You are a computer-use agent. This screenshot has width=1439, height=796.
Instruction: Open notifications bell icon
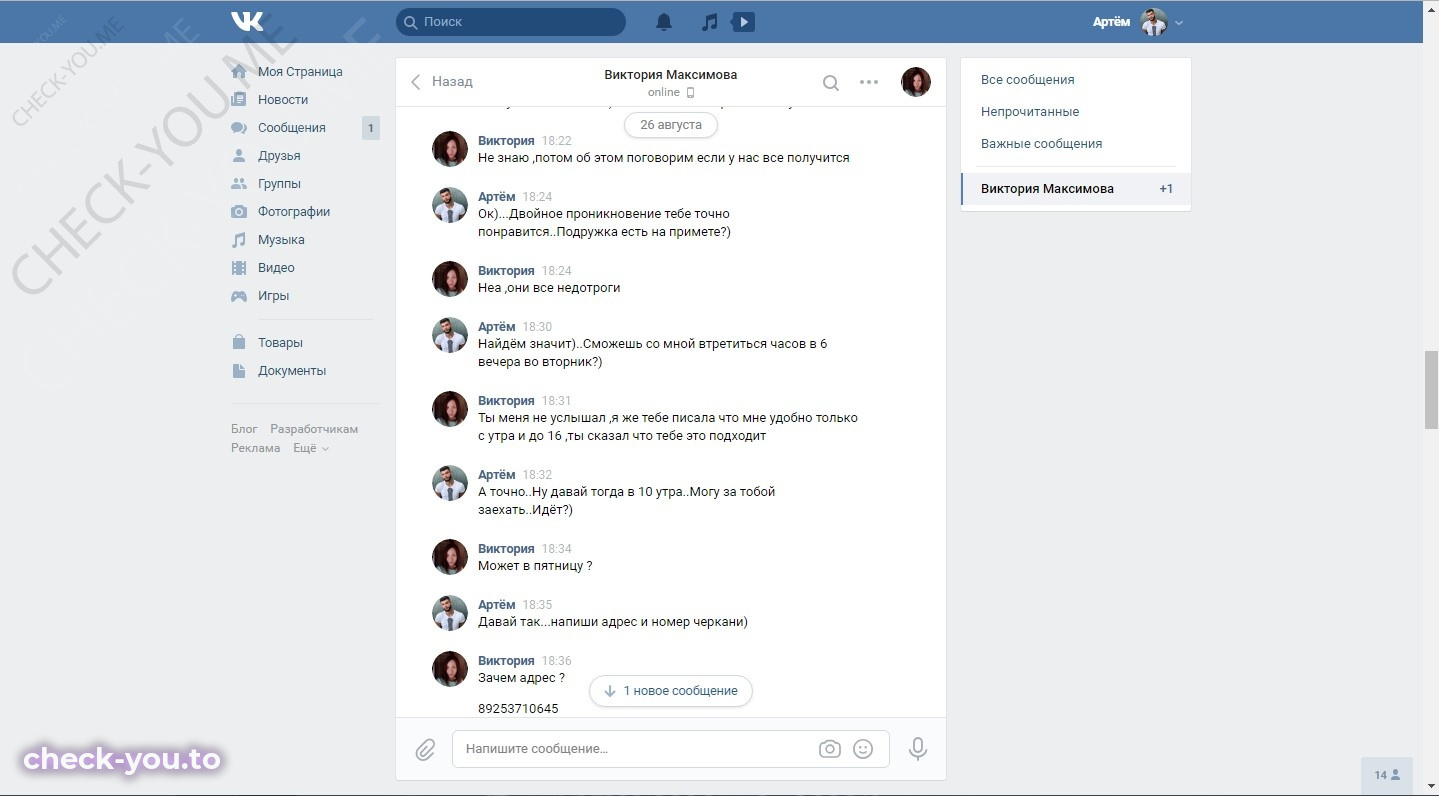coord(664,22)
